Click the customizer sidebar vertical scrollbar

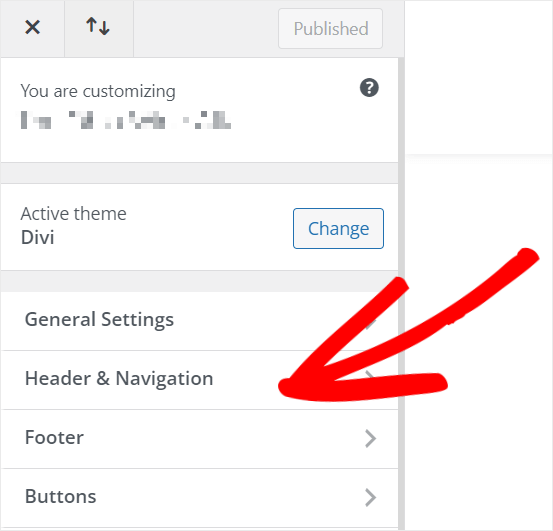point(401,293)
